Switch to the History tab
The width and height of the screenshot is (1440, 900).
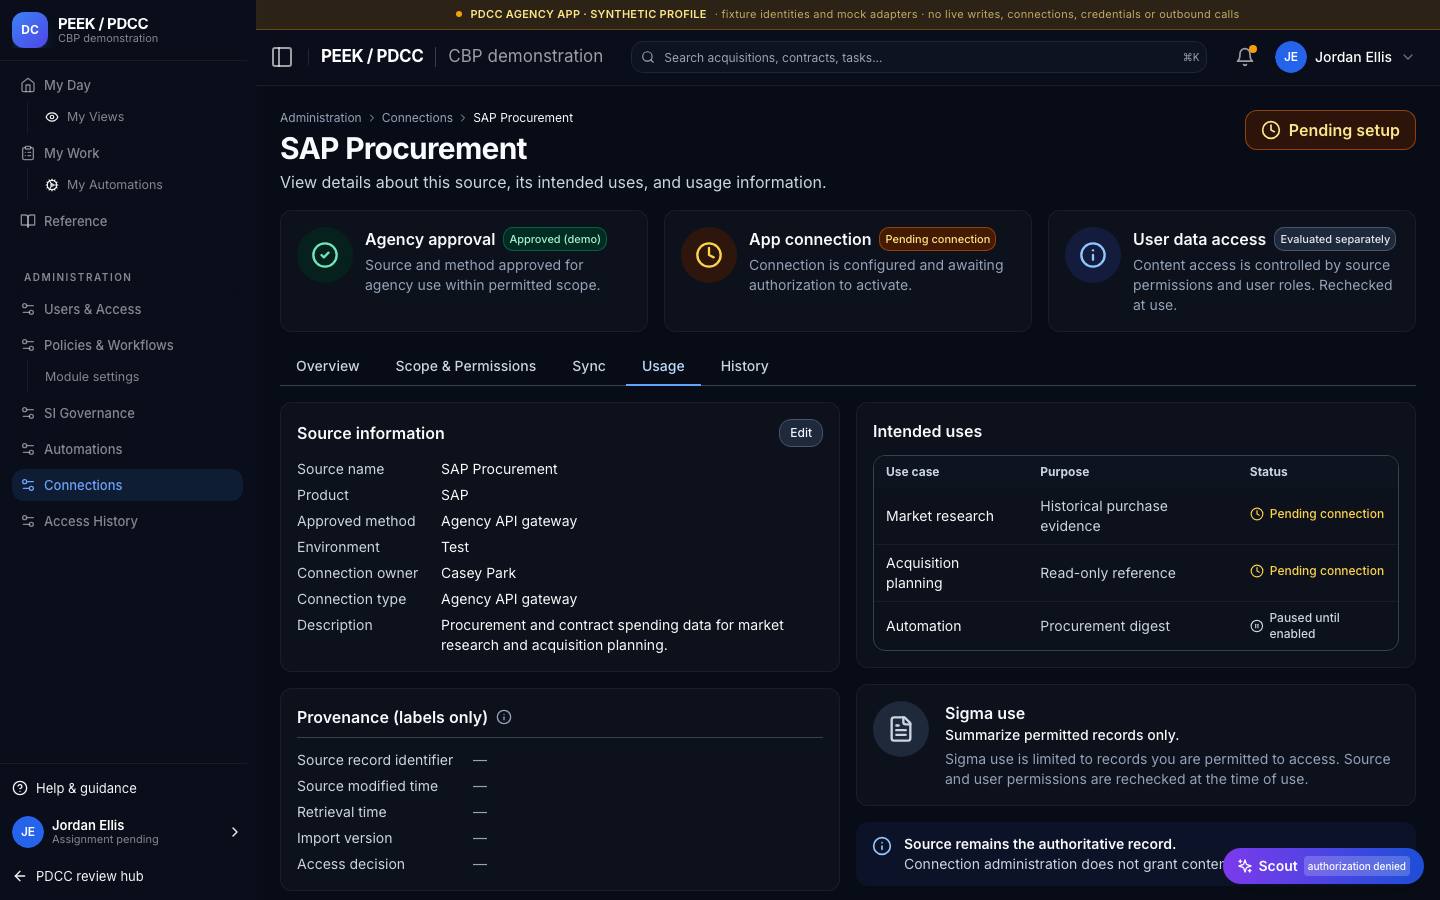click(745, 366)
